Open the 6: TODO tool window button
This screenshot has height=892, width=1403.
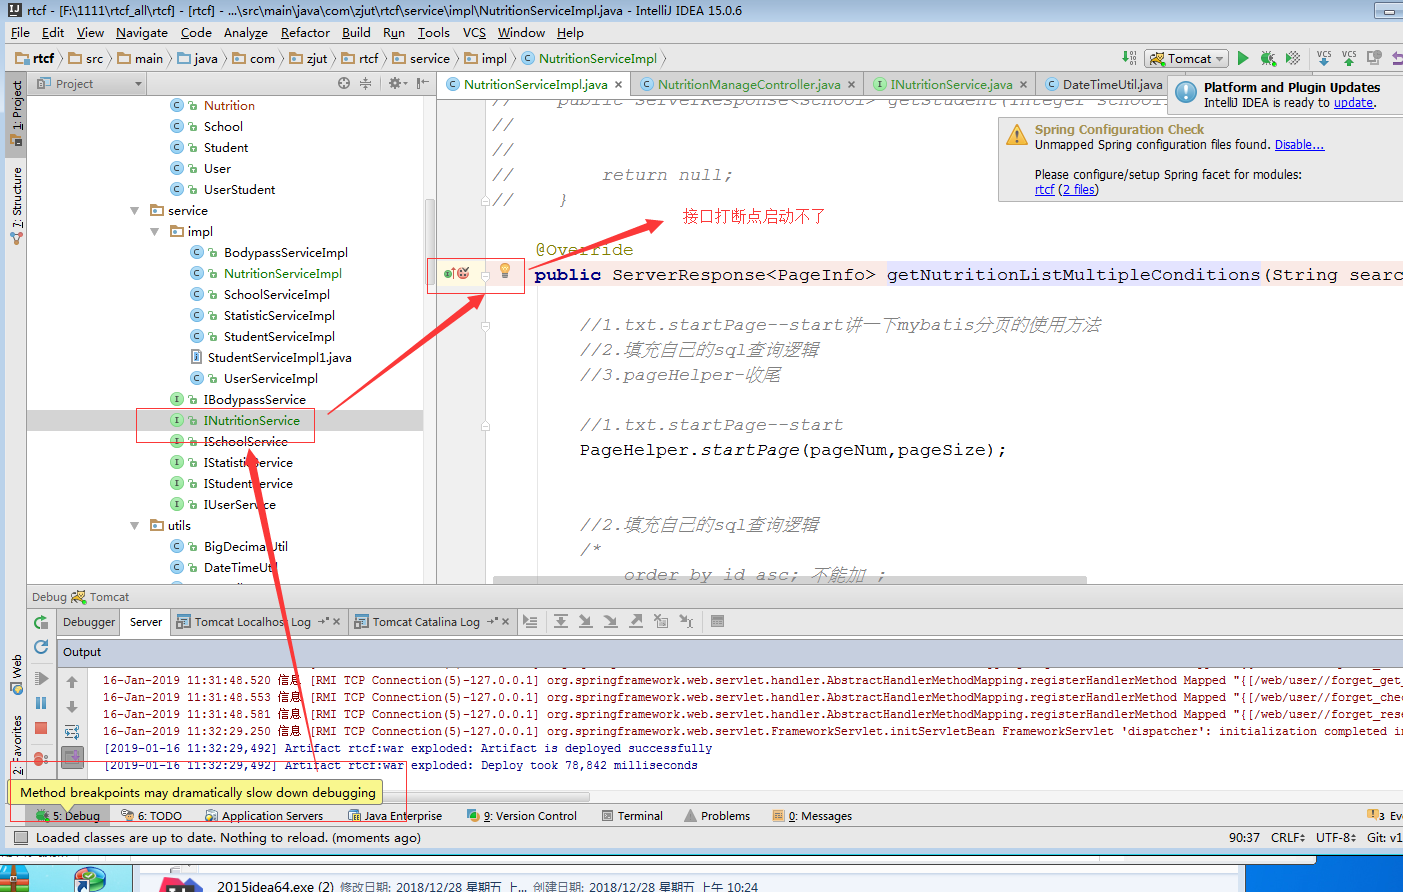pyautogui.click(x=152, y=816)
